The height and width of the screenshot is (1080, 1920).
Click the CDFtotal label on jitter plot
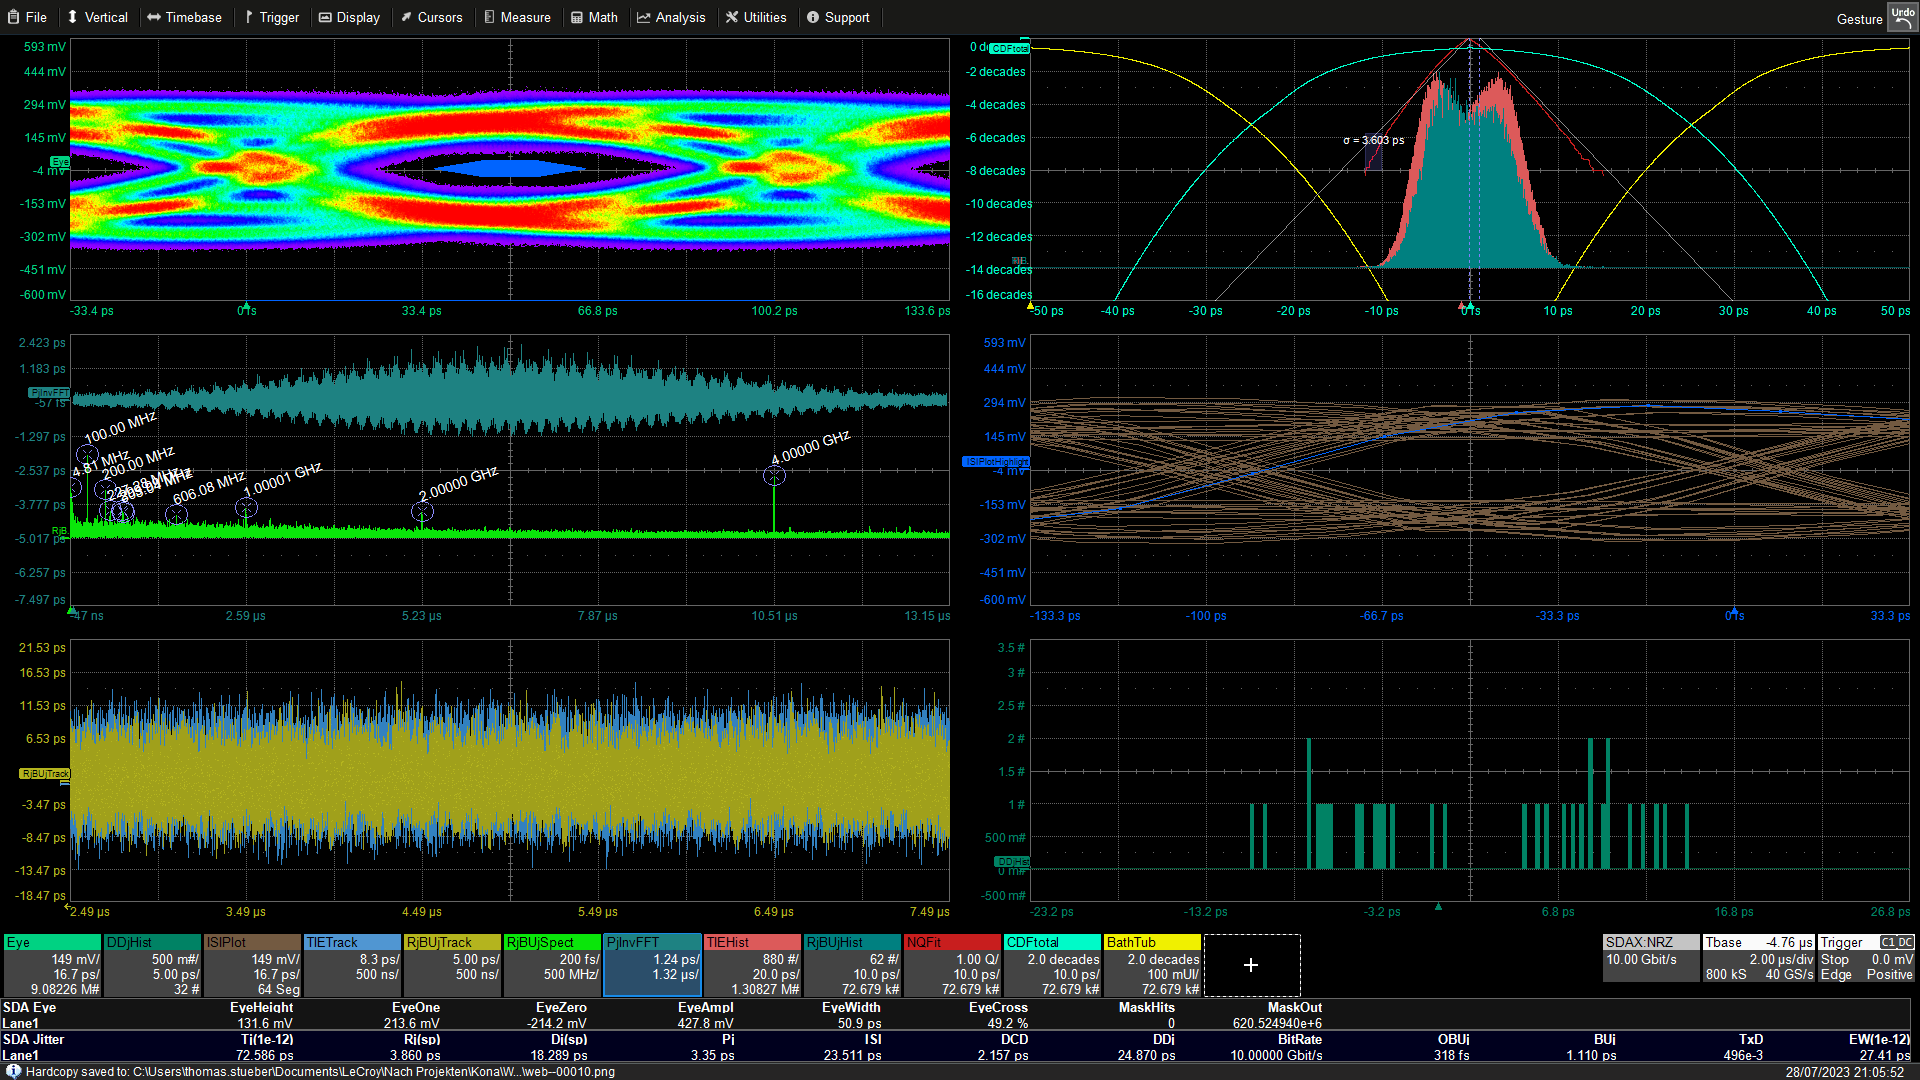(x=1010, y=48)
